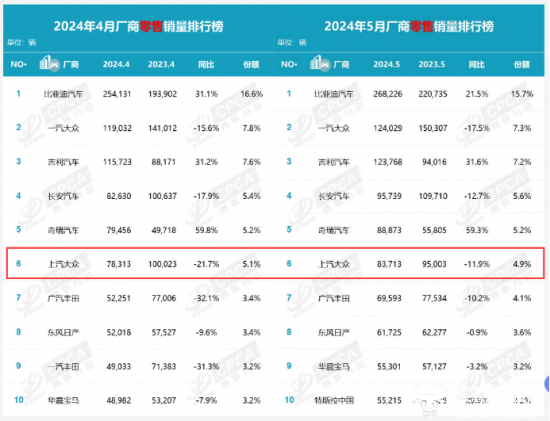Click the building-car icon in May table header
The image size is (550, 421).
pyautogui.click(x=320, y=64)
